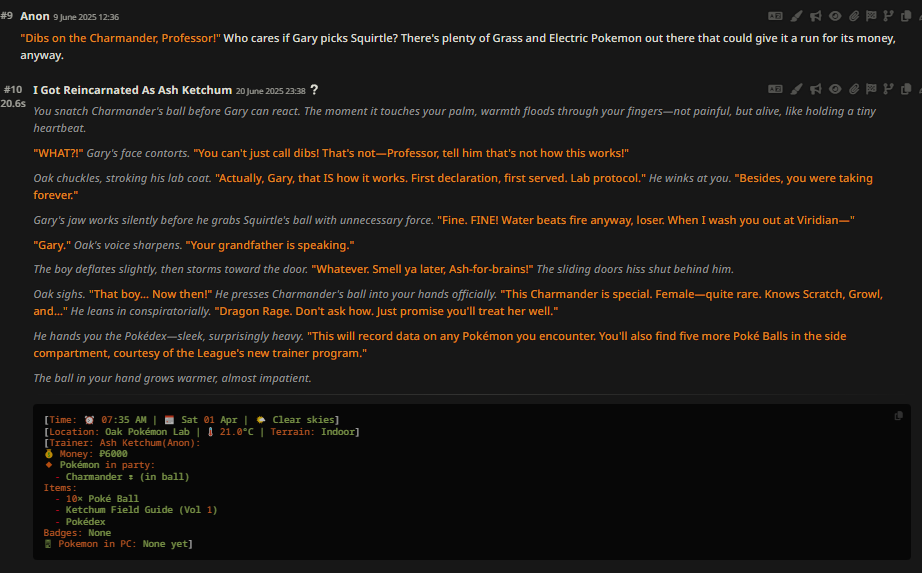This screenshot has height=573, width=922.
Task: Click "The ball in your hand grows warmer" line
Action: [x=172, y=378]
